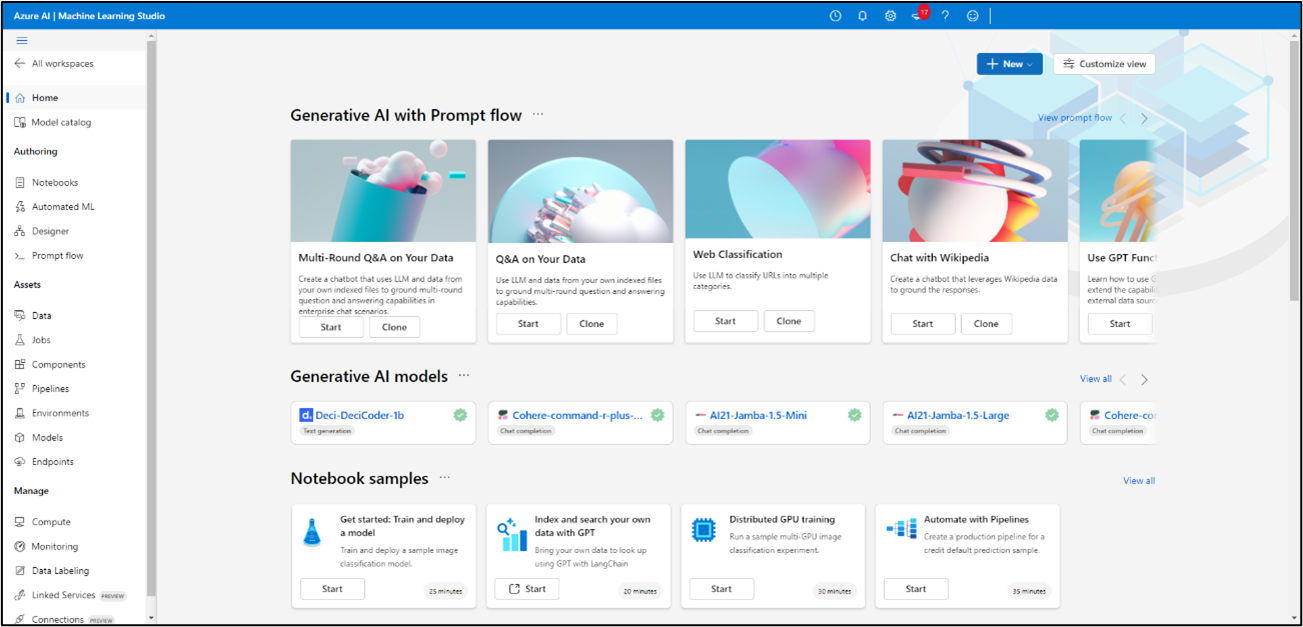Click the Endpoints icon

point(20,462)
